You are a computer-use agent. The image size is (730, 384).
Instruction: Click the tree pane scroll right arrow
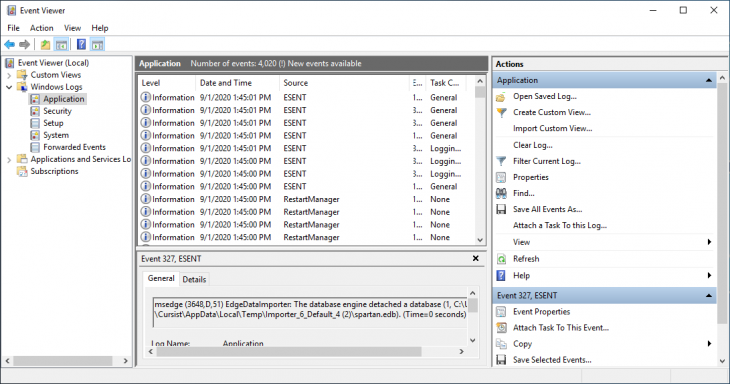pyautogui.click(x=125, y=361)
